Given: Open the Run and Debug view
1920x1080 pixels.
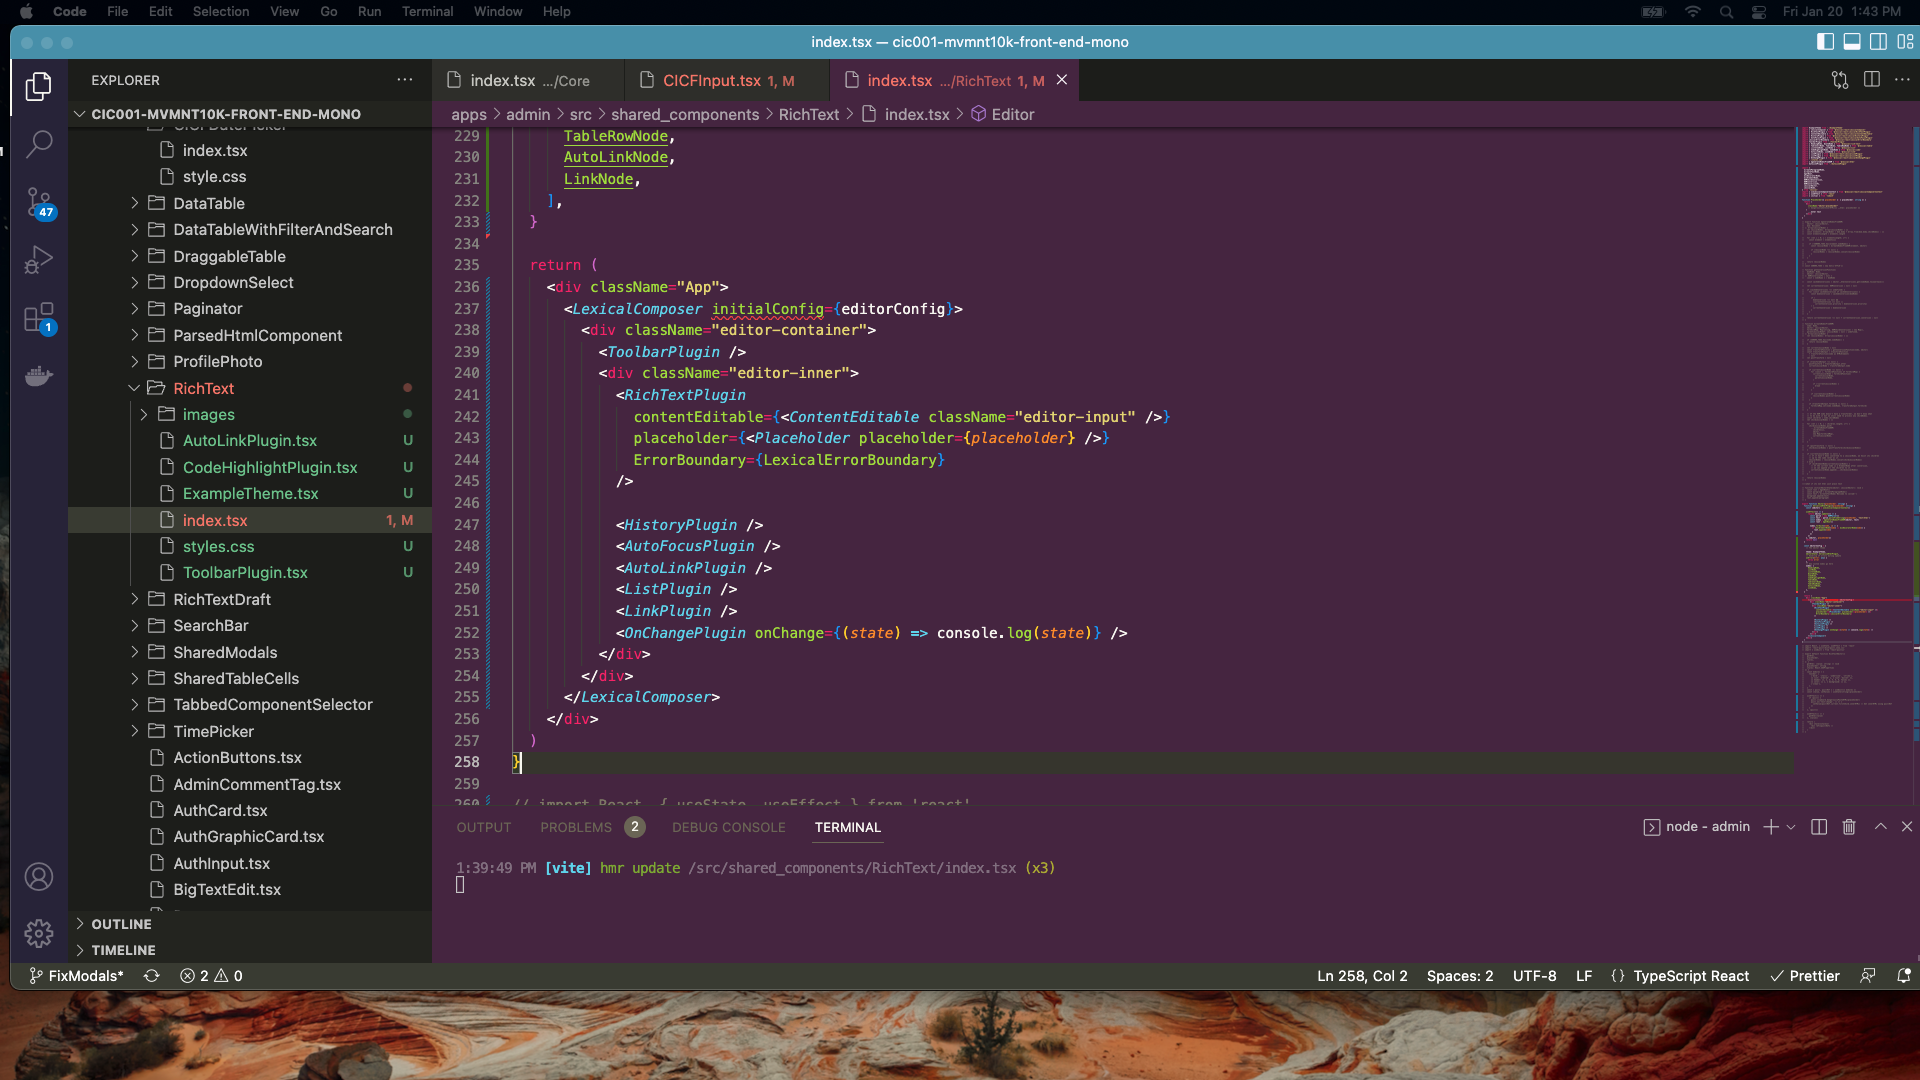Looking at the screenshot, I should coord(38,260).
